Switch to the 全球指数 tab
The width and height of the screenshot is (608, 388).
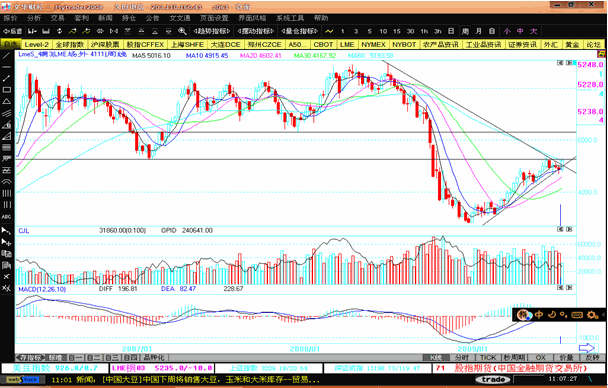(70, 45)
